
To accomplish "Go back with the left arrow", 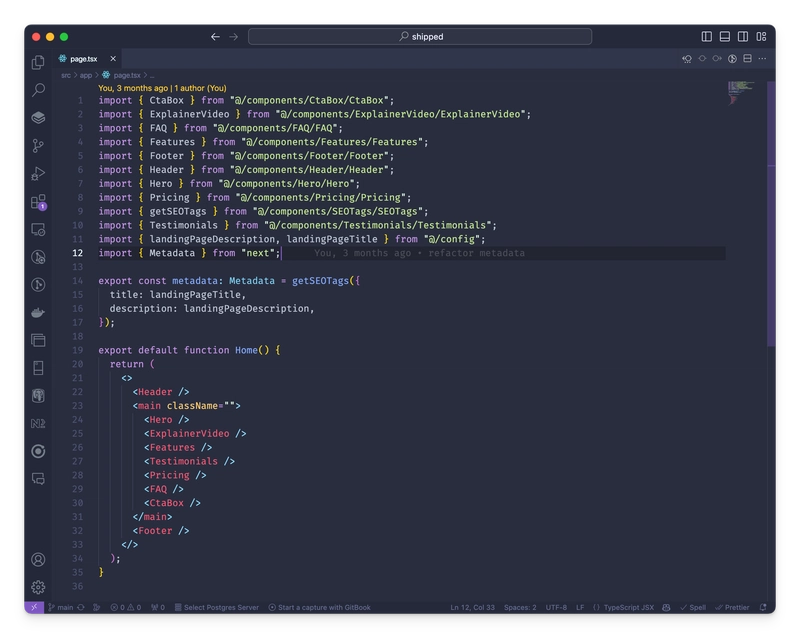I will click(215, 37).
